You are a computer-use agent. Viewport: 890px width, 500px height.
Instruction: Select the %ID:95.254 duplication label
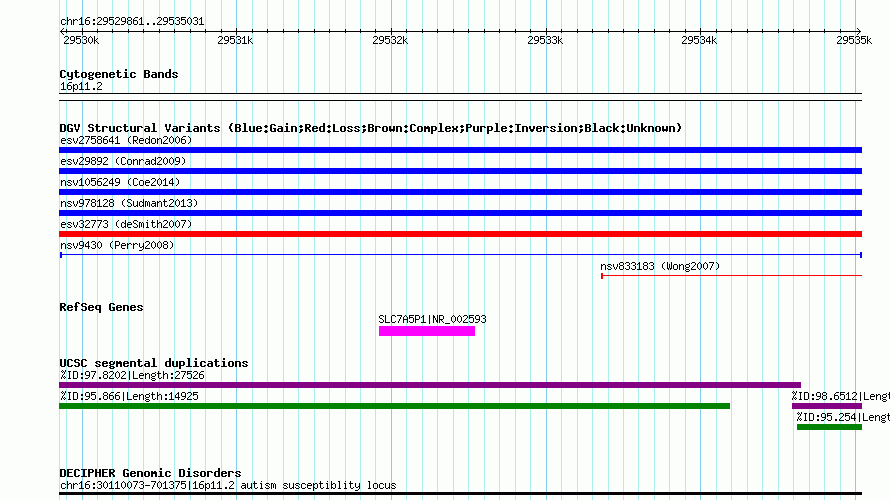click(843, 417)
